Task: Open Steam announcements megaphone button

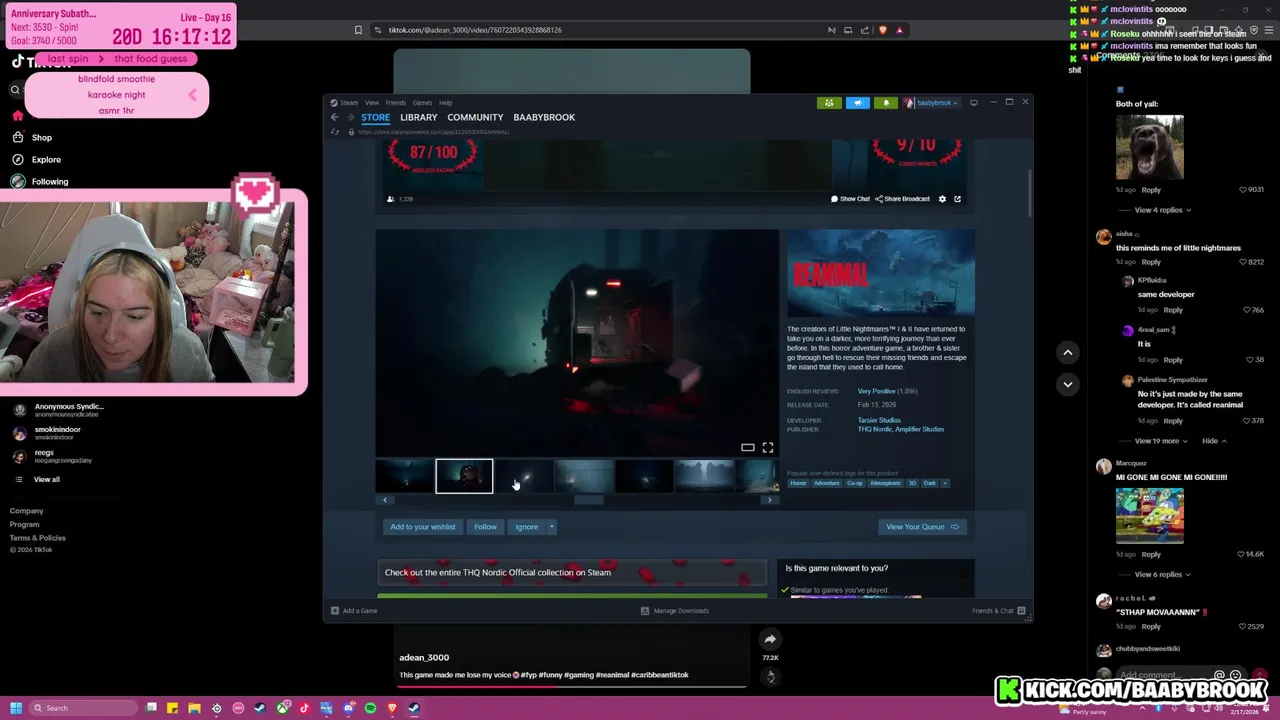Action: point(858,103)
